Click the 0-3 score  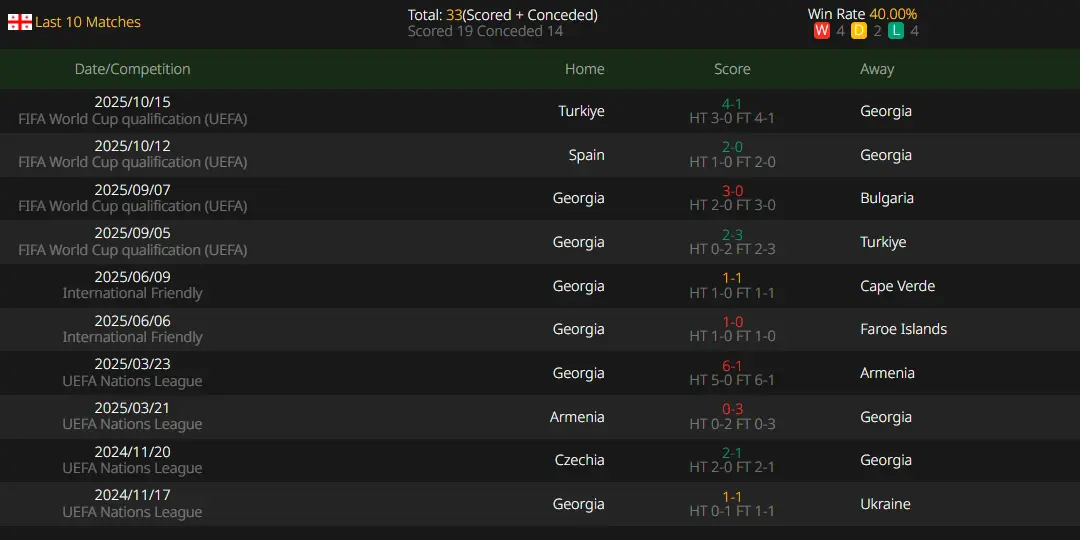[x=732, y=409]
